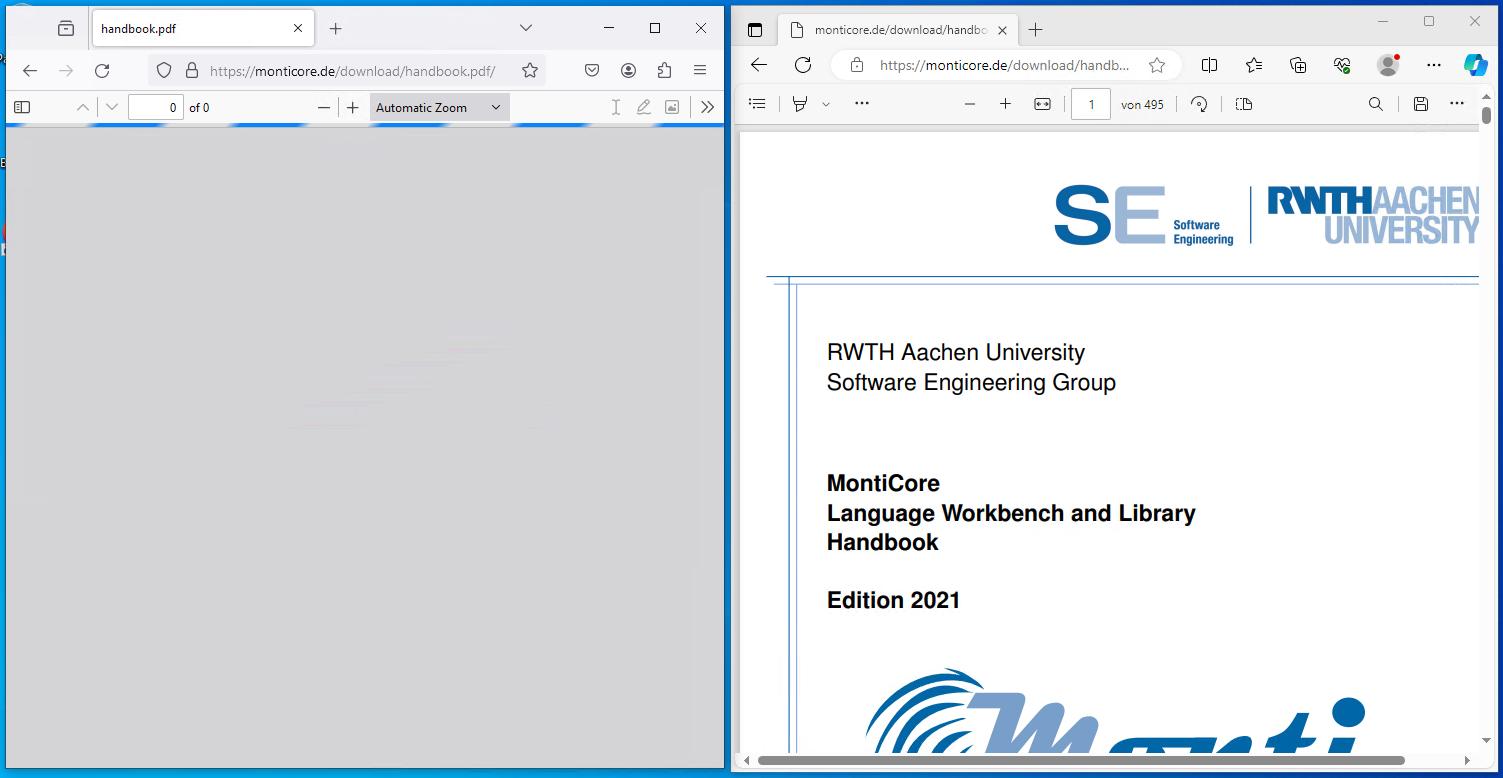This screenshot has width=1503, height=778.
Task: Toggle Firefox PDF sidebar
Action: click(22, 107)
